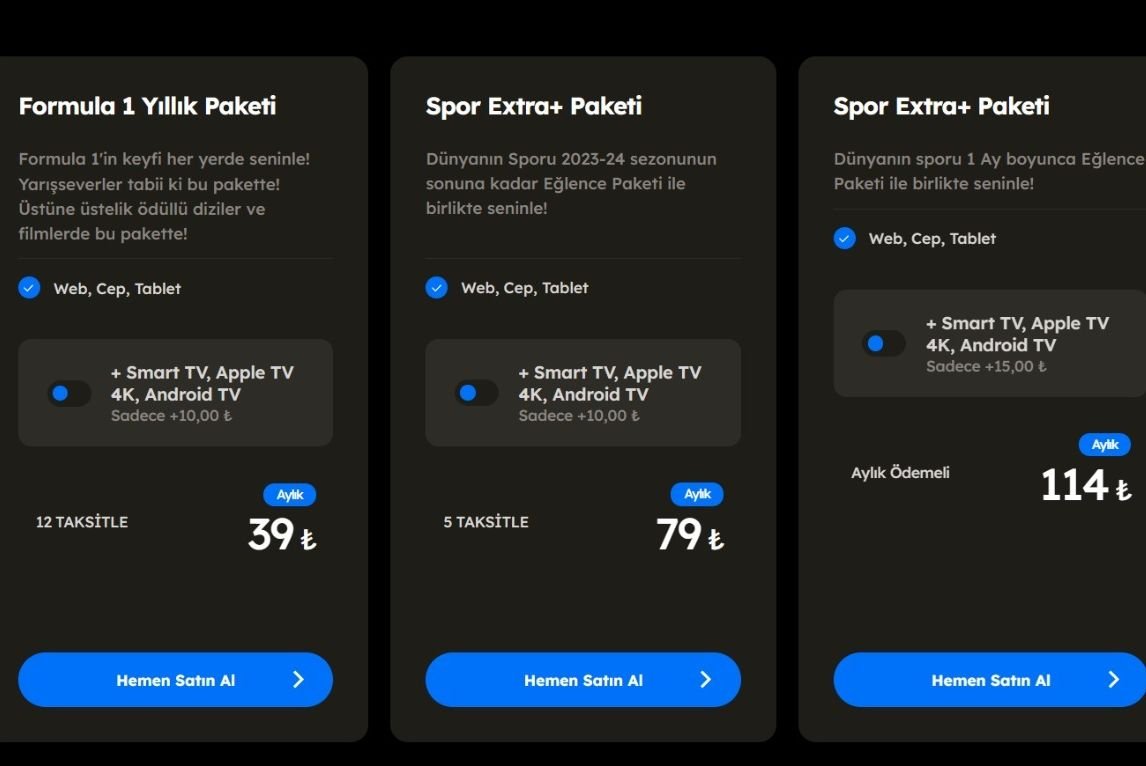Enable Smart TV add-on for Formula 1 package
The width and height of the screenshot is (1146, 766).
68,393
